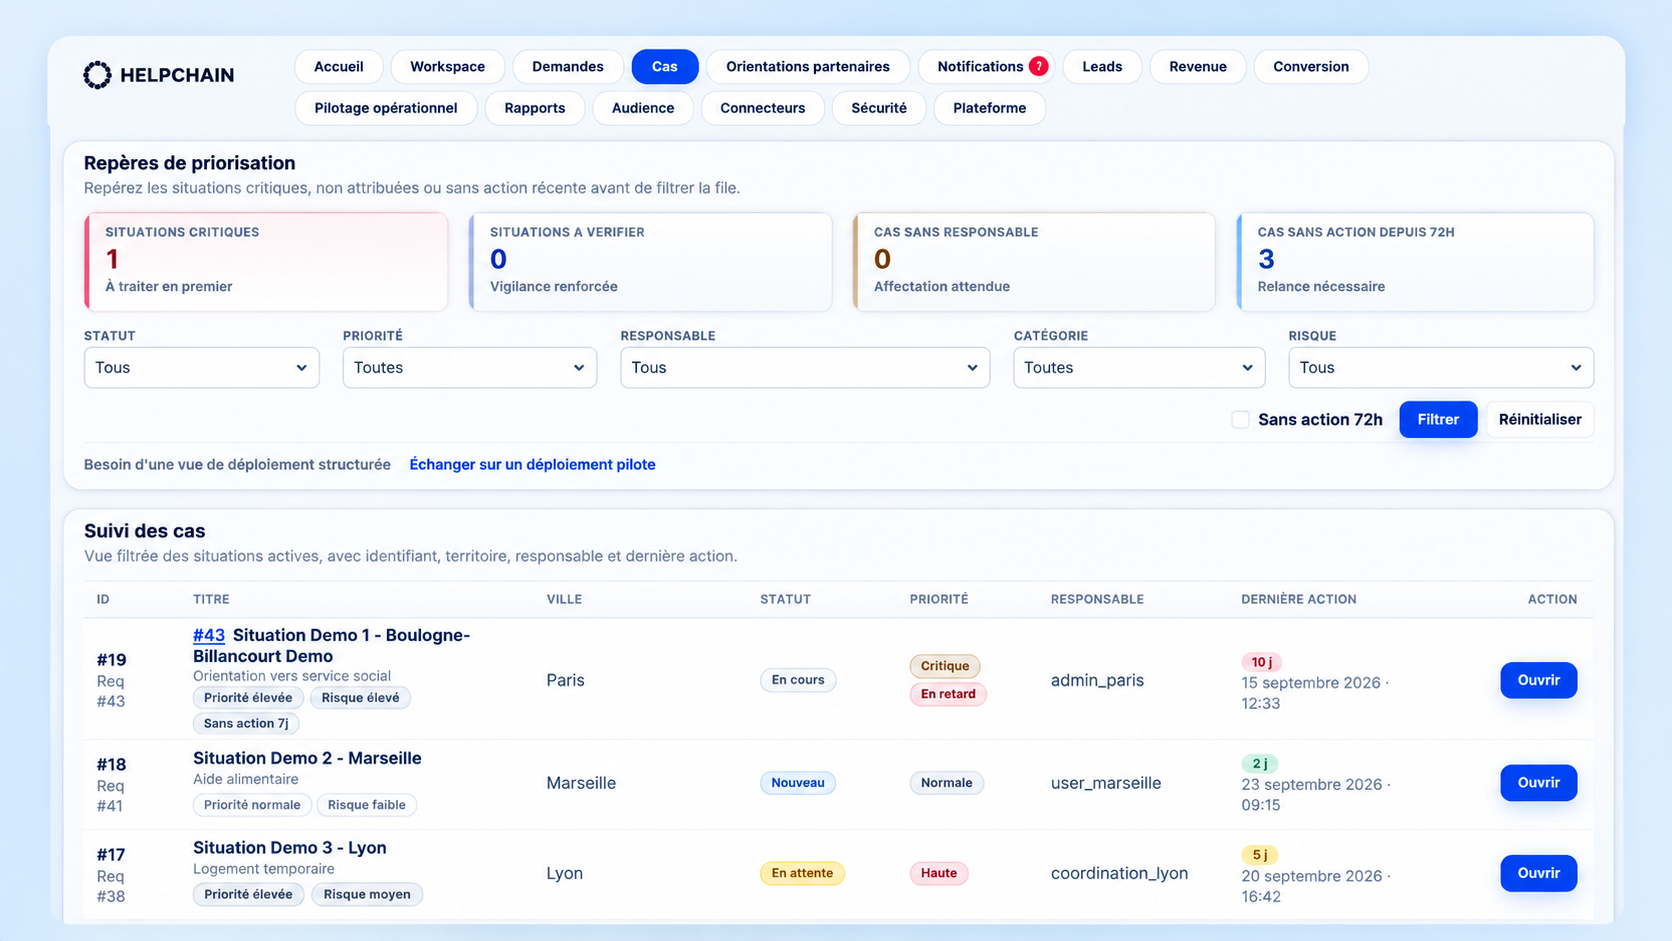1672x941 pixels.
Task: Open the #43 request link
Action: click(x=209, y=635)
